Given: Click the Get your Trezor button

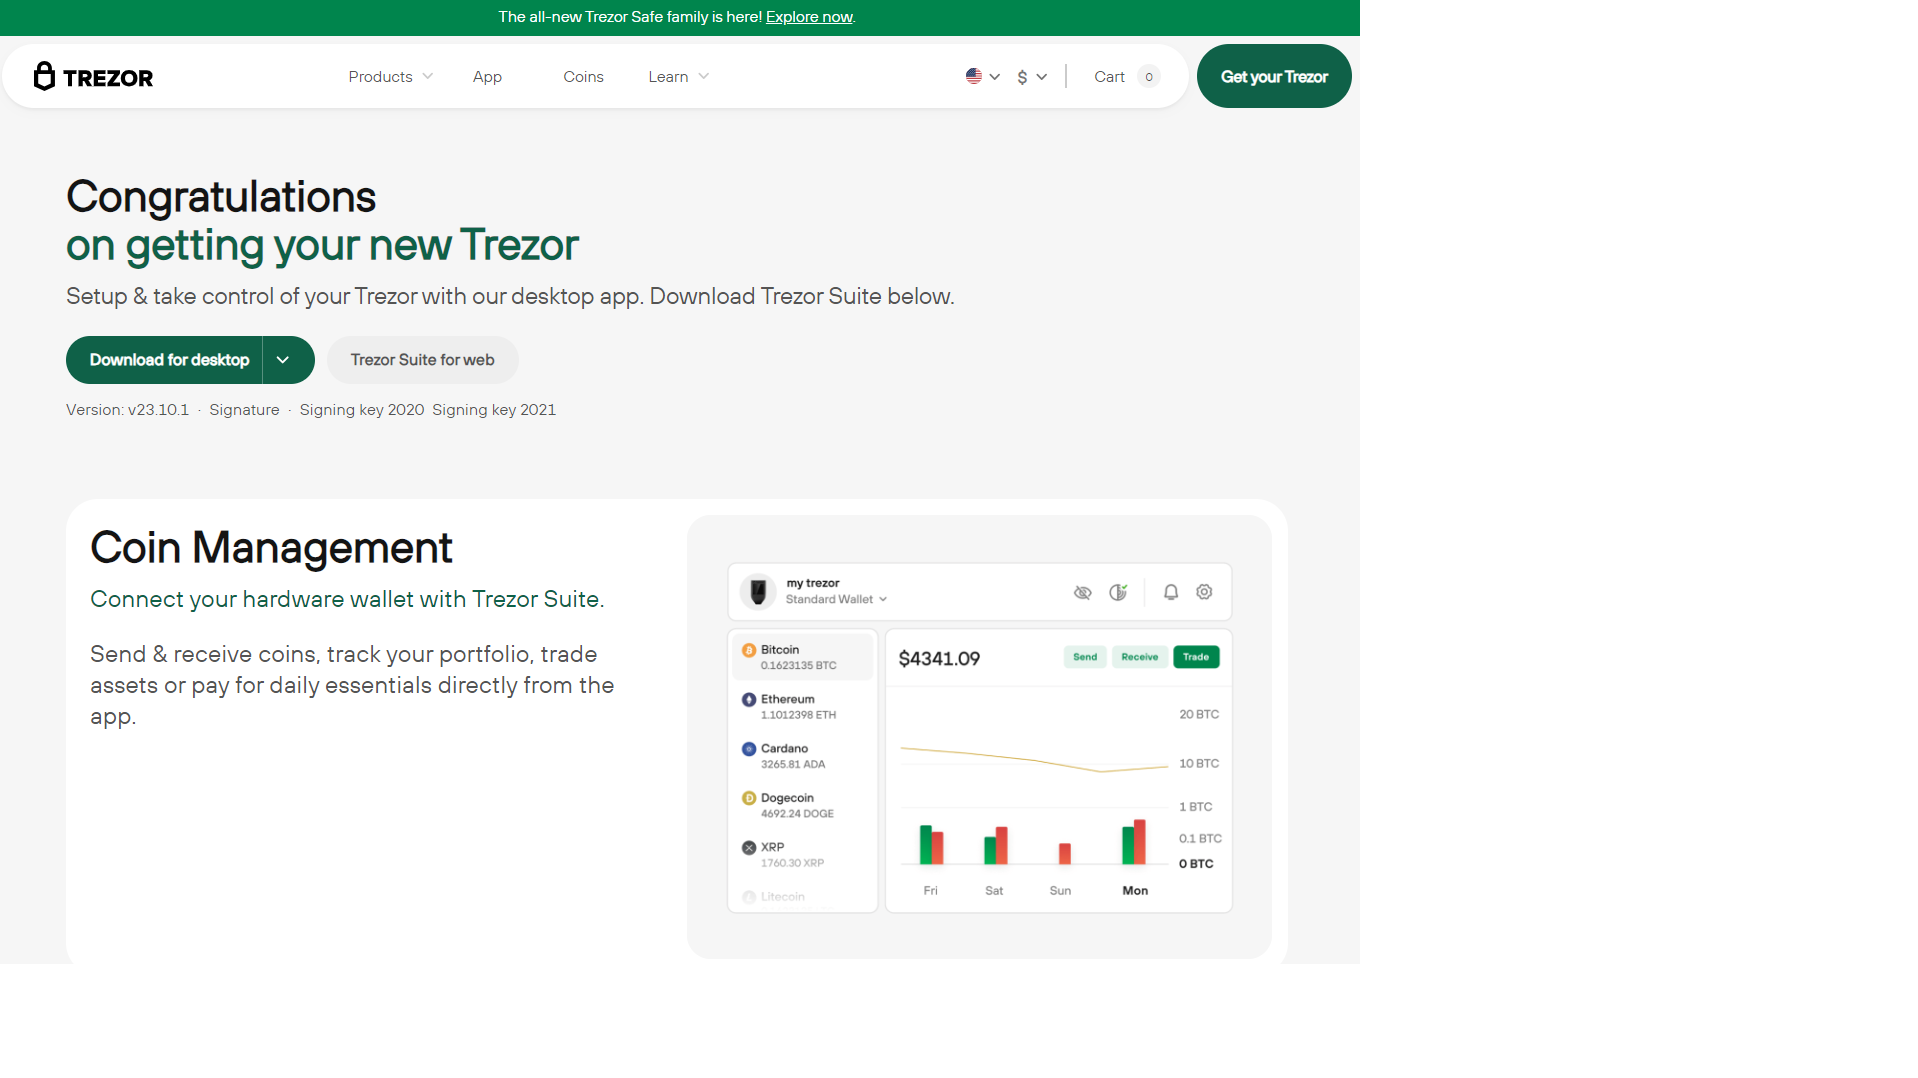Looking at the screenshot, I should pos(1273,76).
